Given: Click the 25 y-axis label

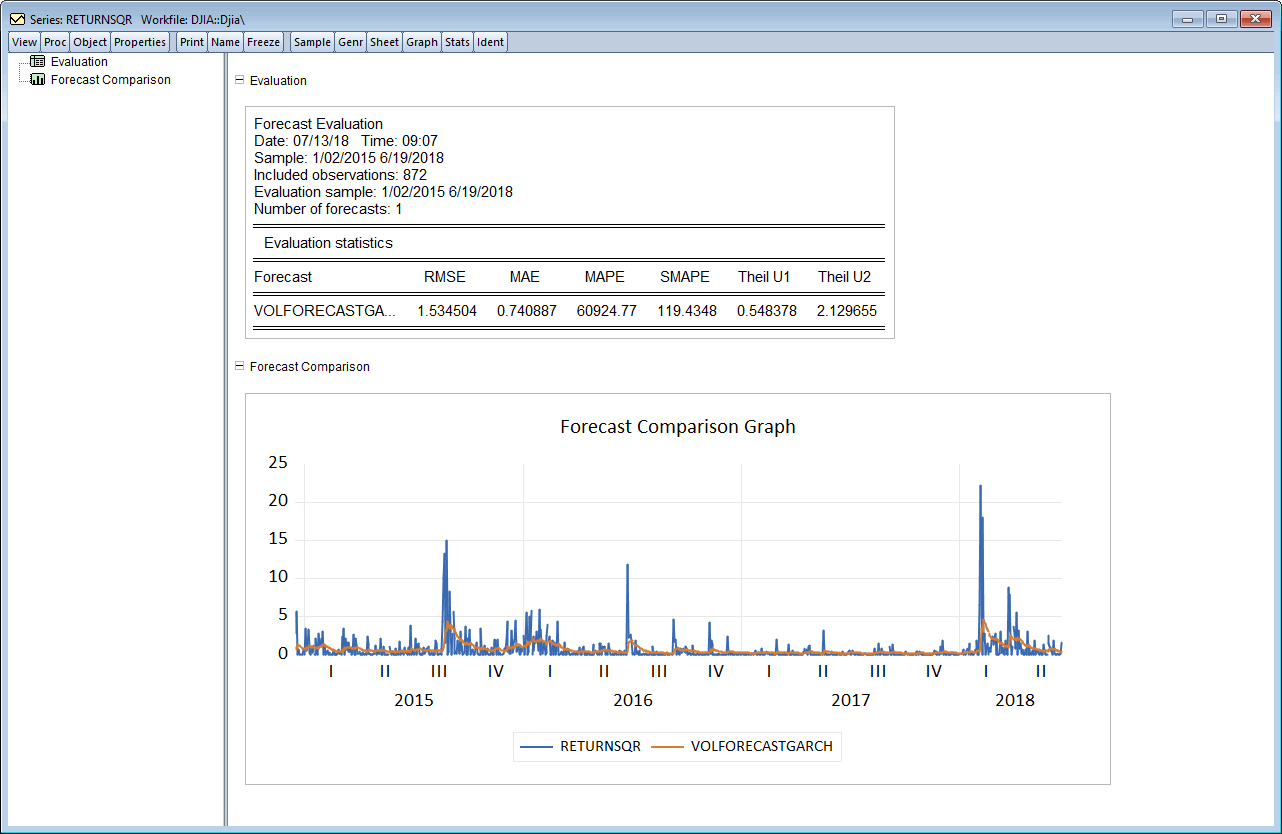Looking at the screenshot, I should pyautogui.click(x=277, y=462).
